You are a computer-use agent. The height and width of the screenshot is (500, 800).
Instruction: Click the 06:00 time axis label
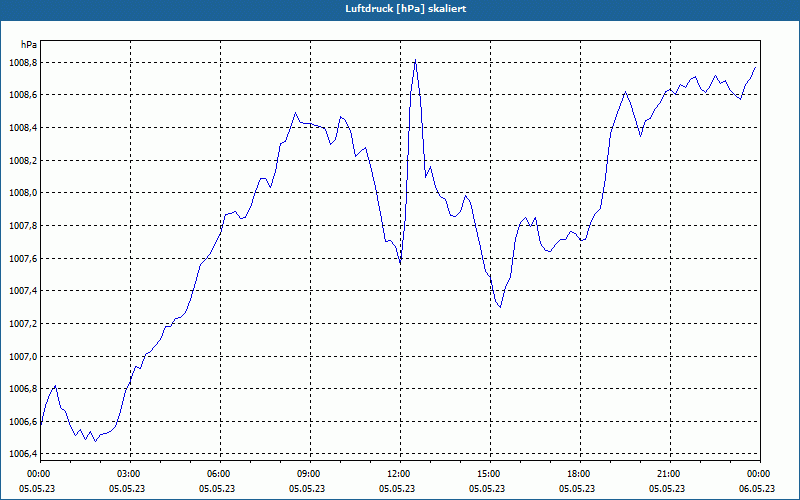coord(220,474)
